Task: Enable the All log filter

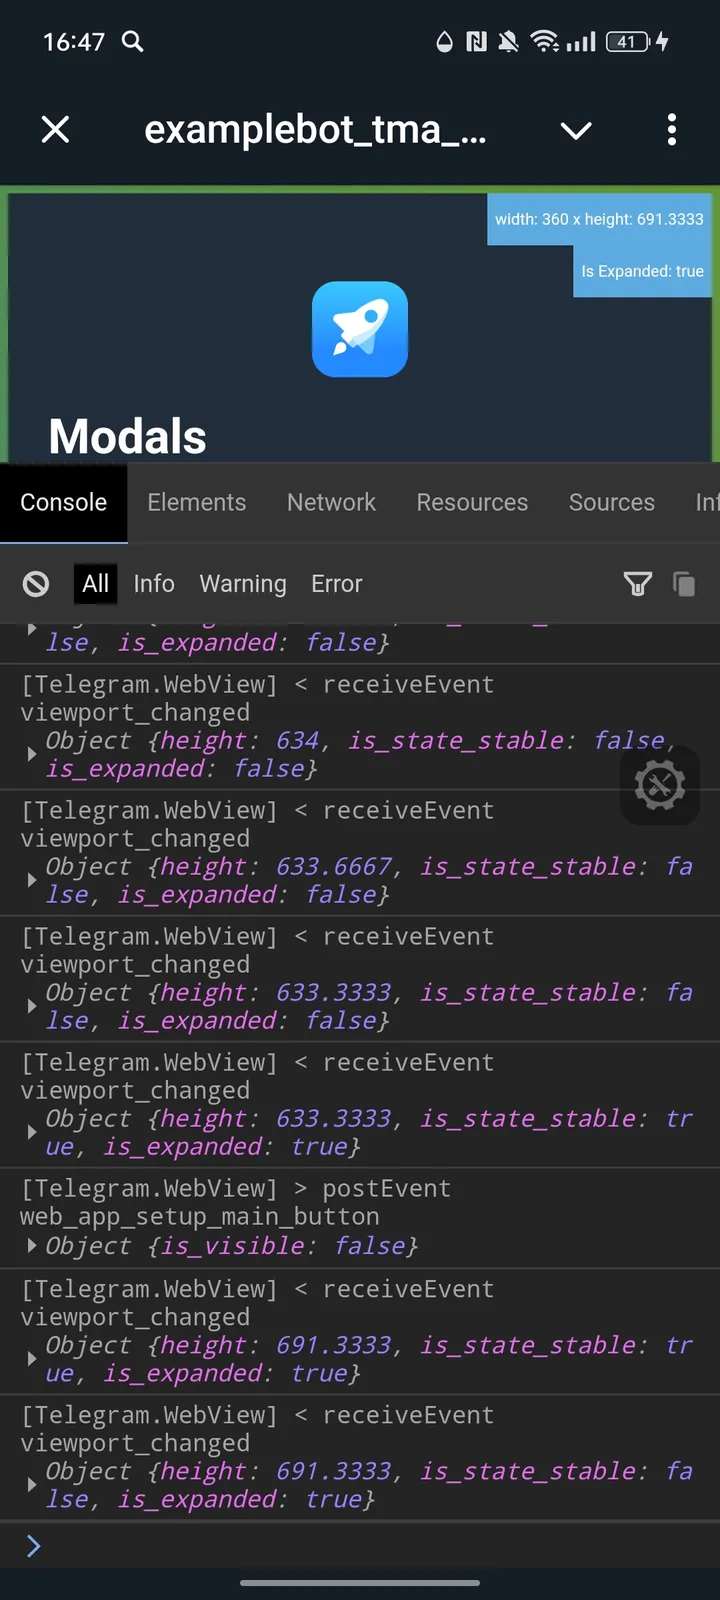Action: [95, 584]
